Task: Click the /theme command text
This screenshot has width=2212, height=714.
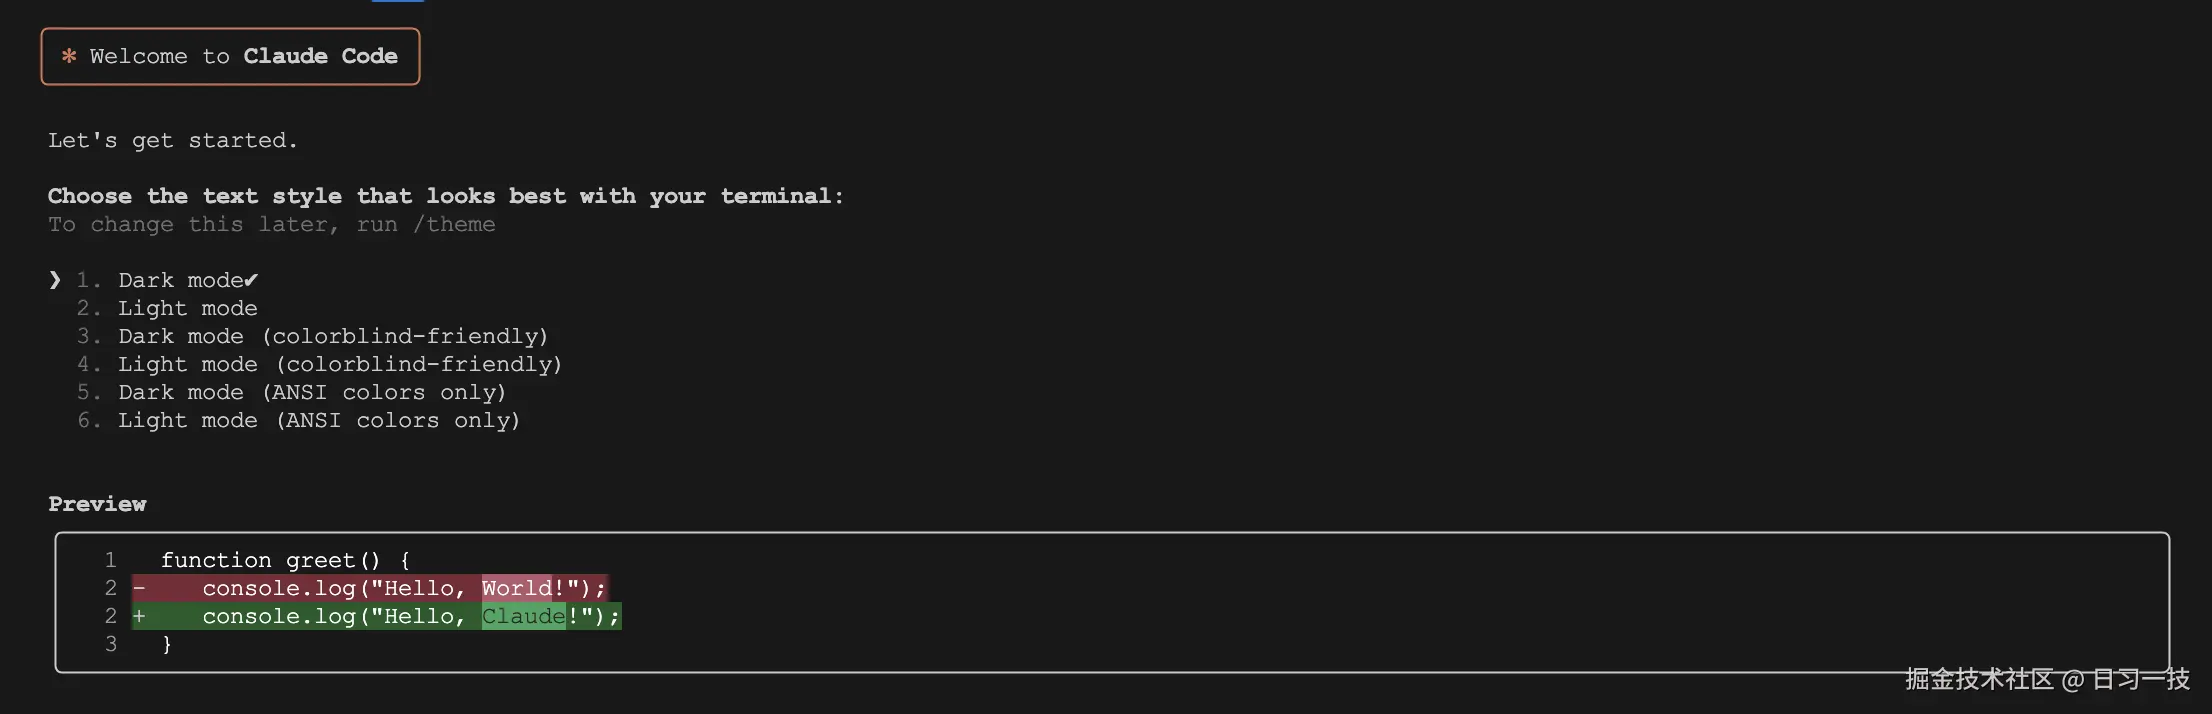Action: 454,224
